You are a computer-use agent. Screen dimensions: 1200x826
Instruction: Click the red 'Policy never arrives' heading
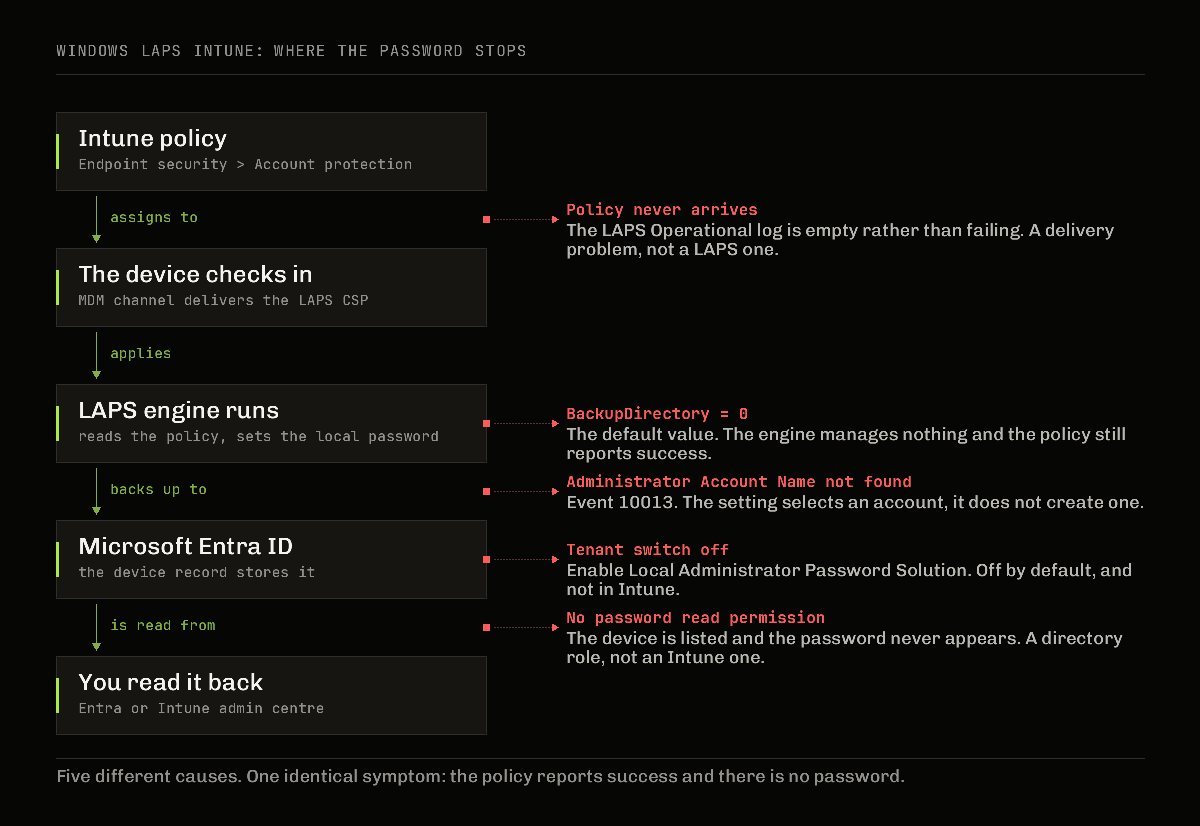[x=662, y=210]
